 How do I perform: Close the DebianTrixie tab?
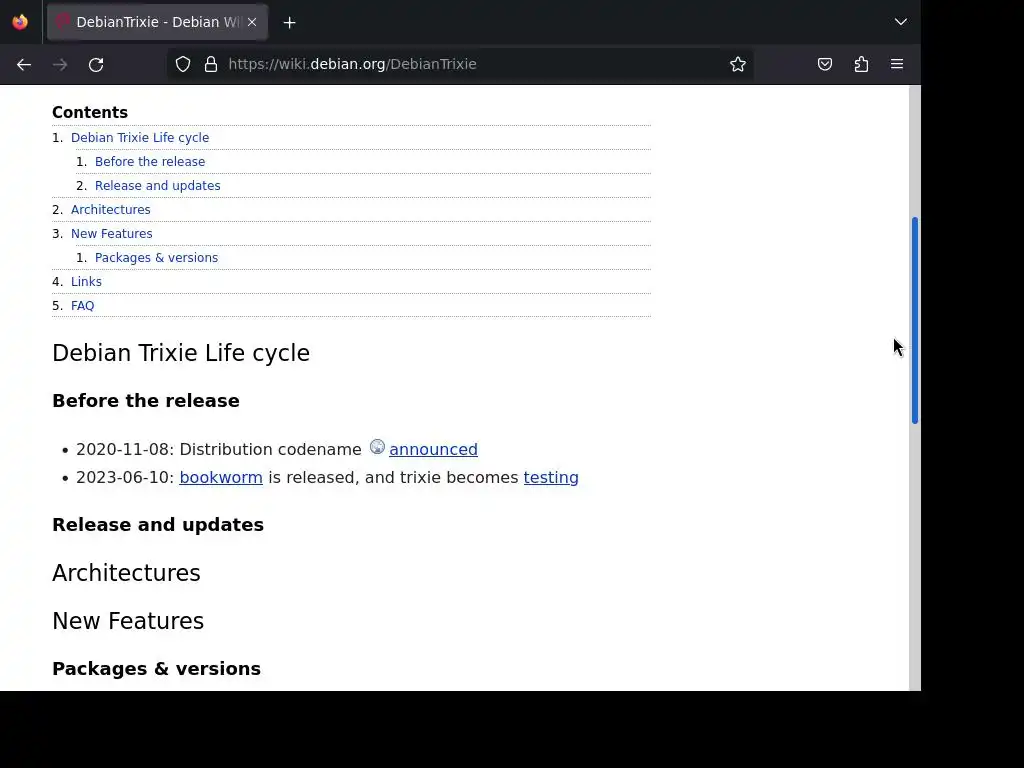(252, 22)
